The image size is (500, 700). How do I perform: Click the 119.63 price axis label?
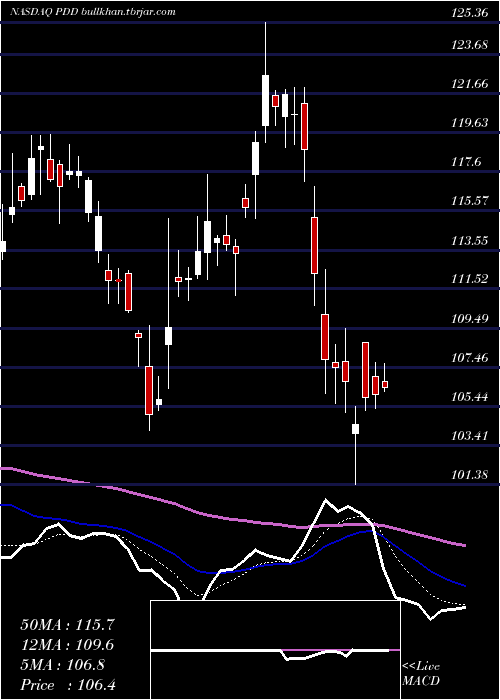469,123
